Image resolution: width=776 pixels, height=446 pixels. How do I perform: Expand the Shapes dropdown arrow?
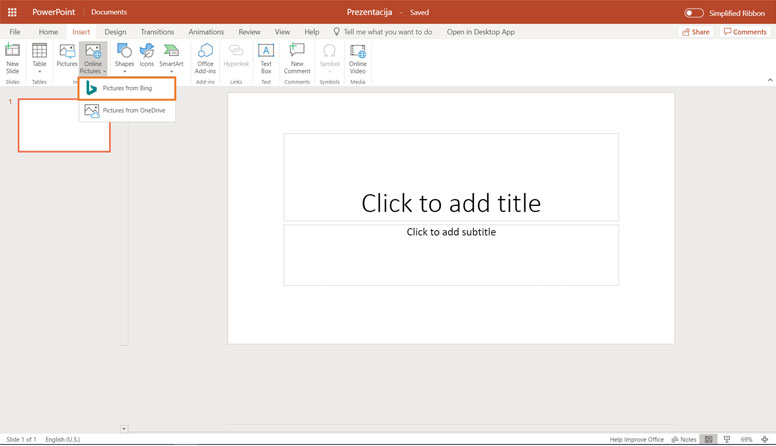124,72
